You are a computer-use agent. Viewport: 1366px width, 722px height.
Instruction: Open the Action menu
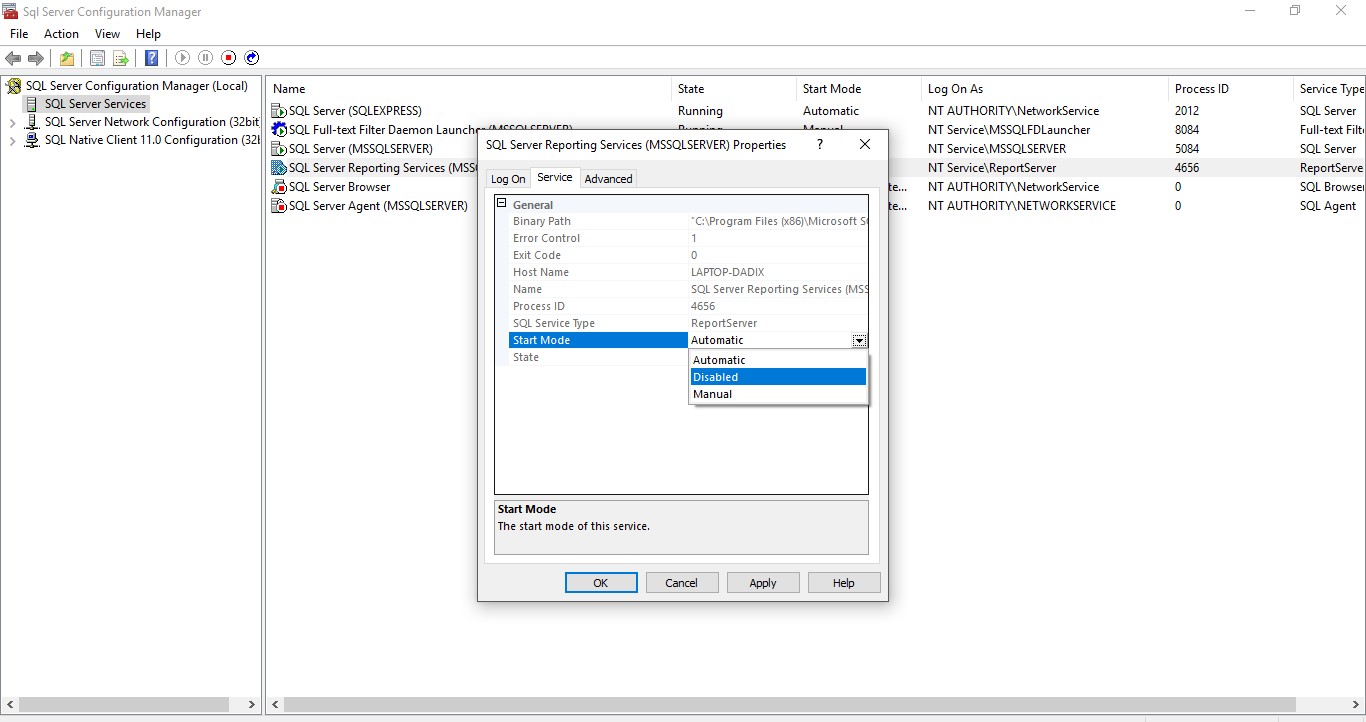click(x=61, y=34)
